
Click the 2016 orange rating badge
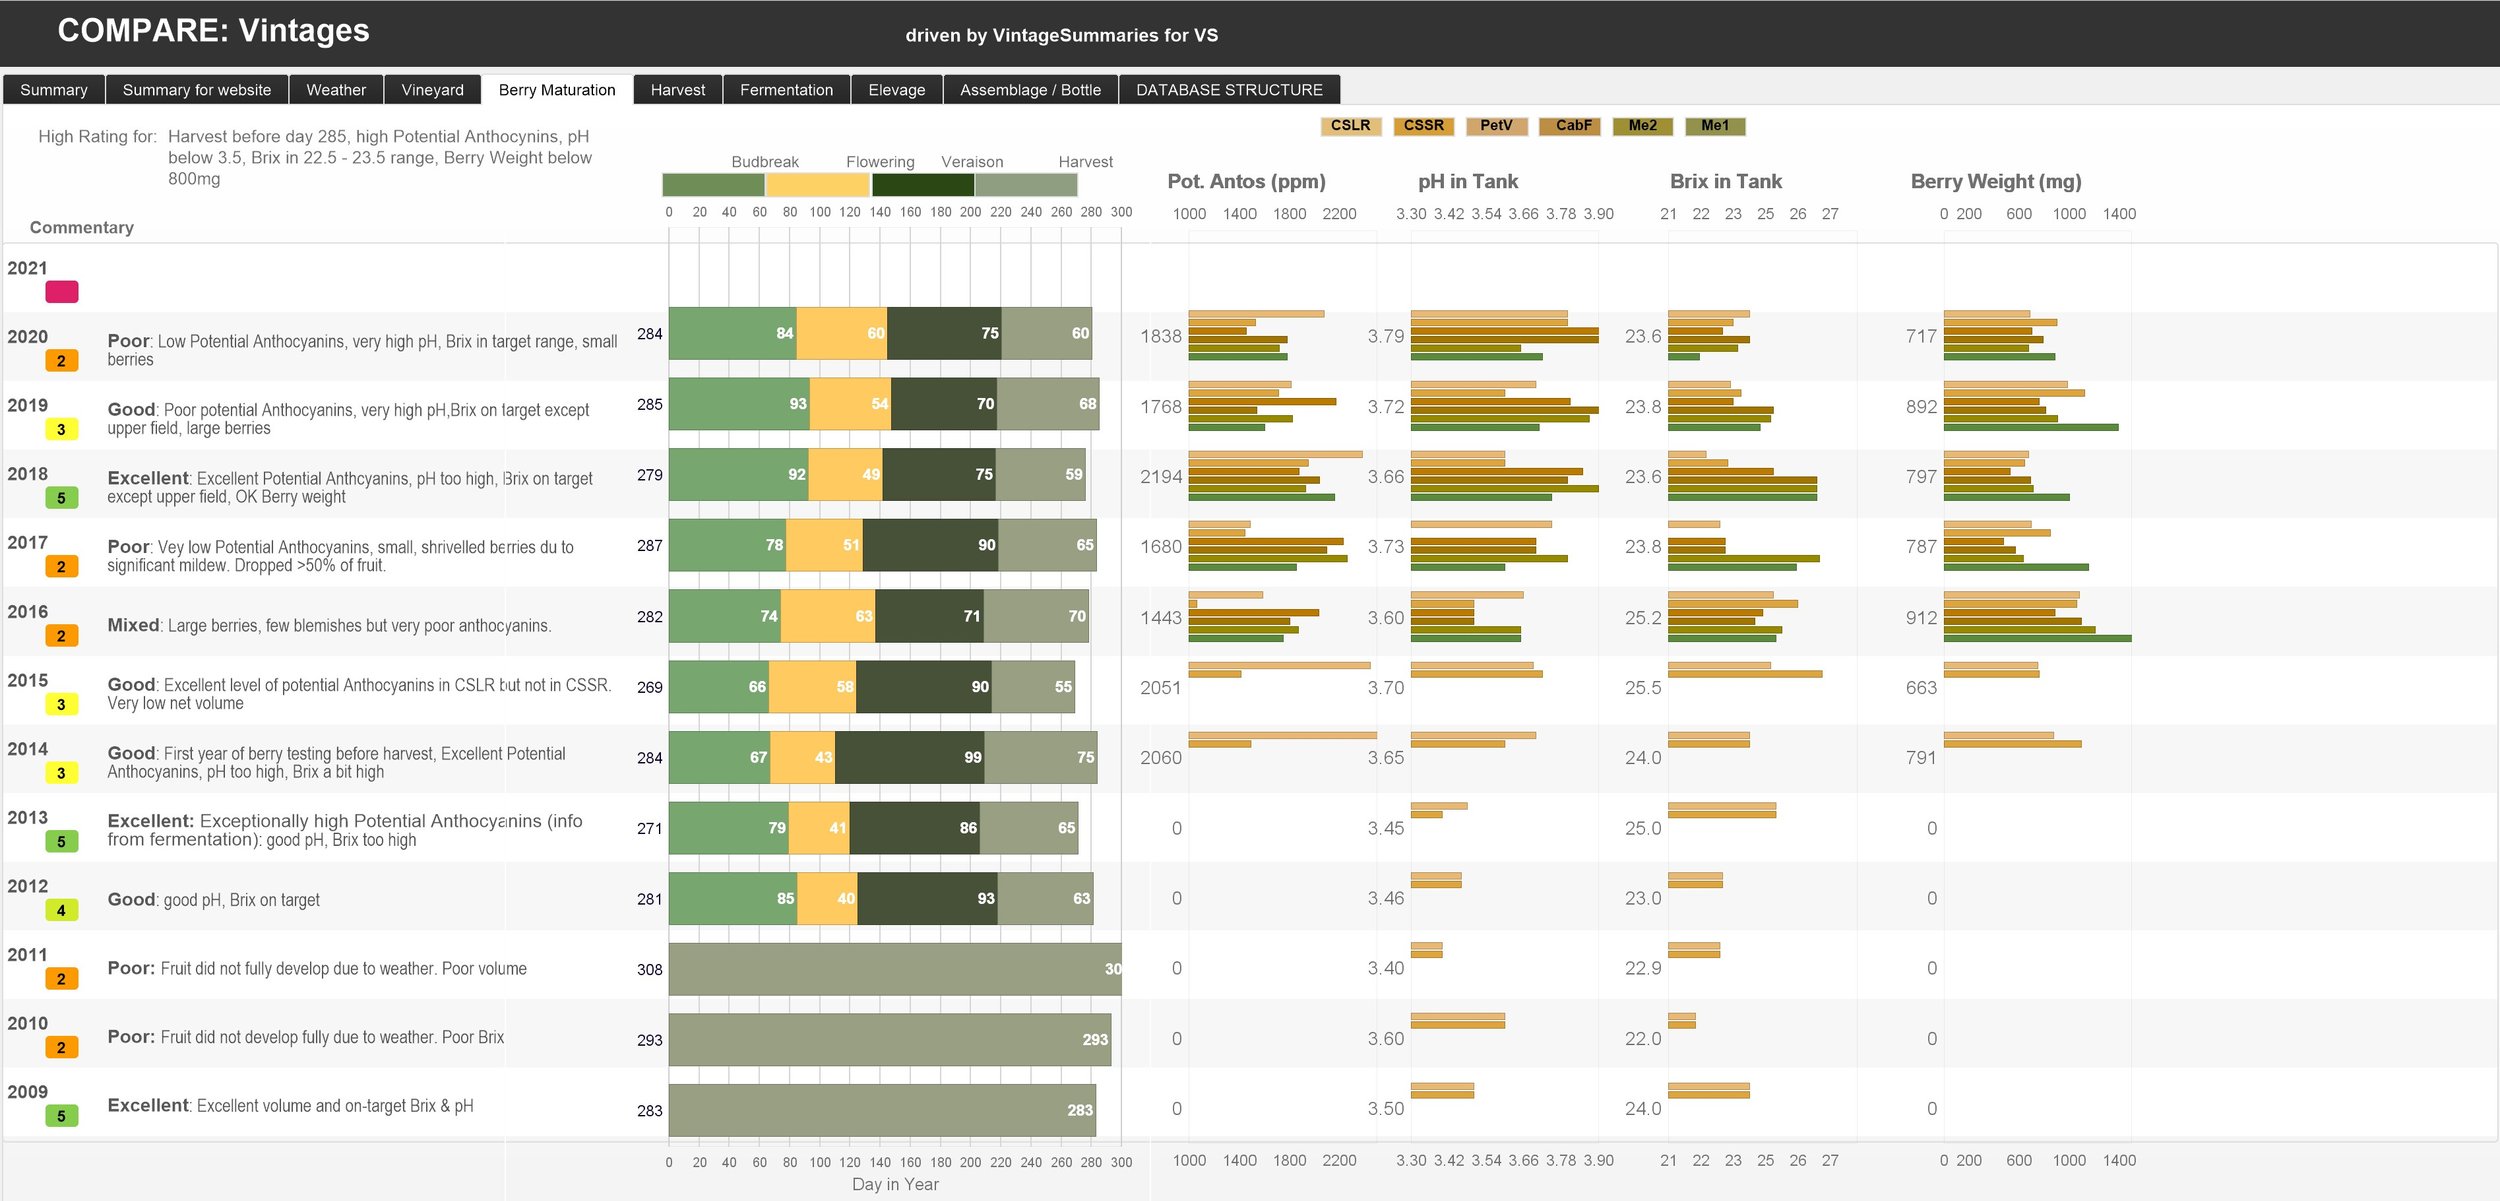[x=62, y=636]
